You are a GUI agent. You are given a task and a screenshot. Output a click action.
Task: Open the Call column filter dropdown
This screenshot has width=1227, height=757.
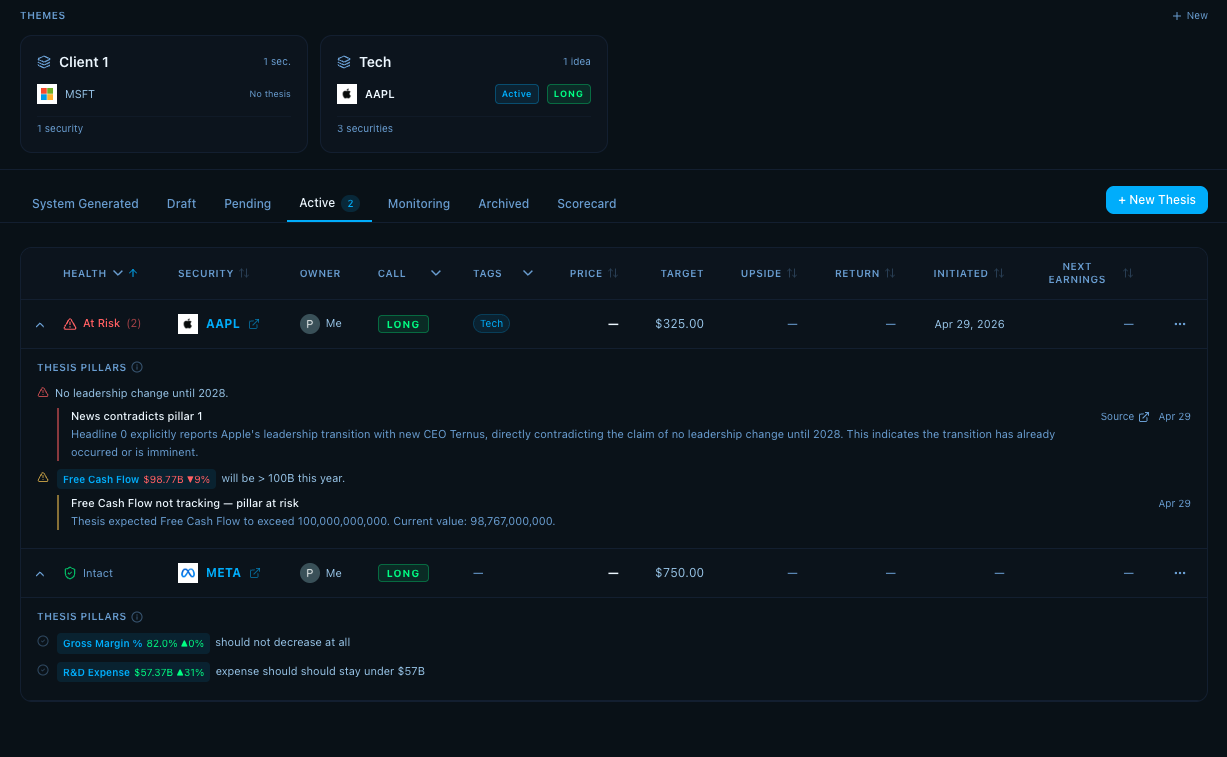point(435,273)
